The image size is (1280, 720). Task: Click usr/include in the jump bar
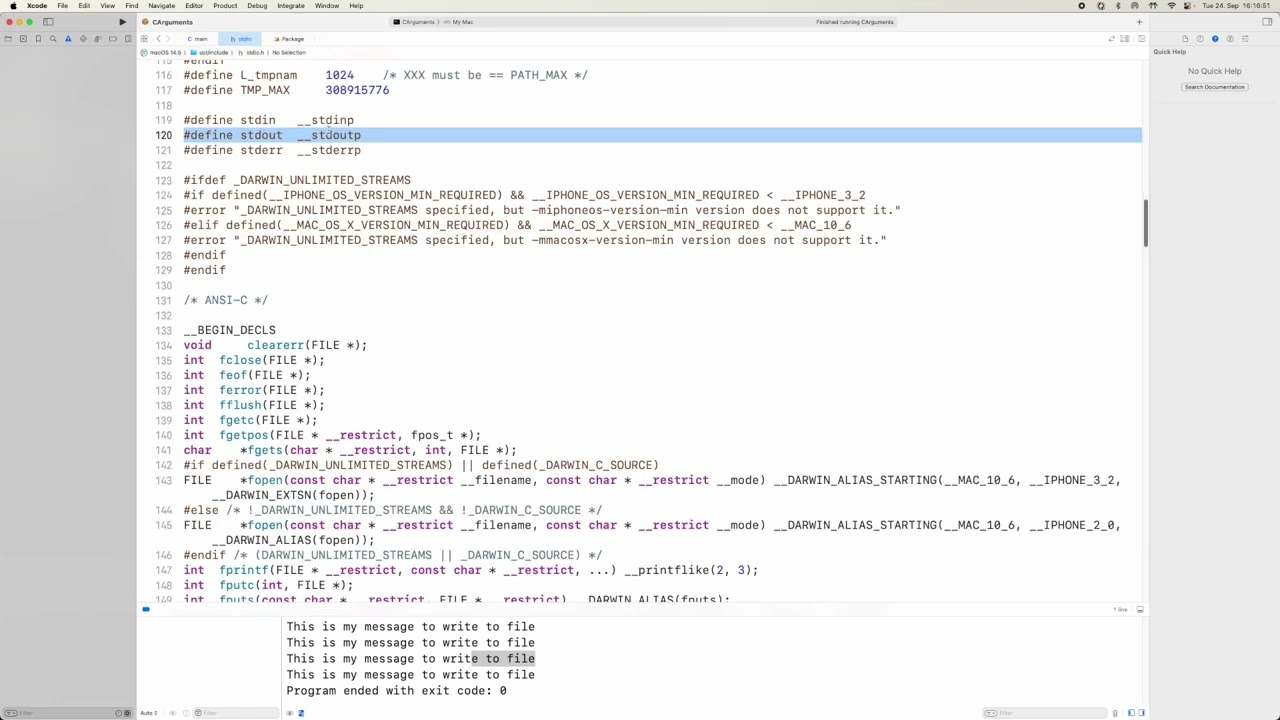pyautogui.click(x=211, y=52)
